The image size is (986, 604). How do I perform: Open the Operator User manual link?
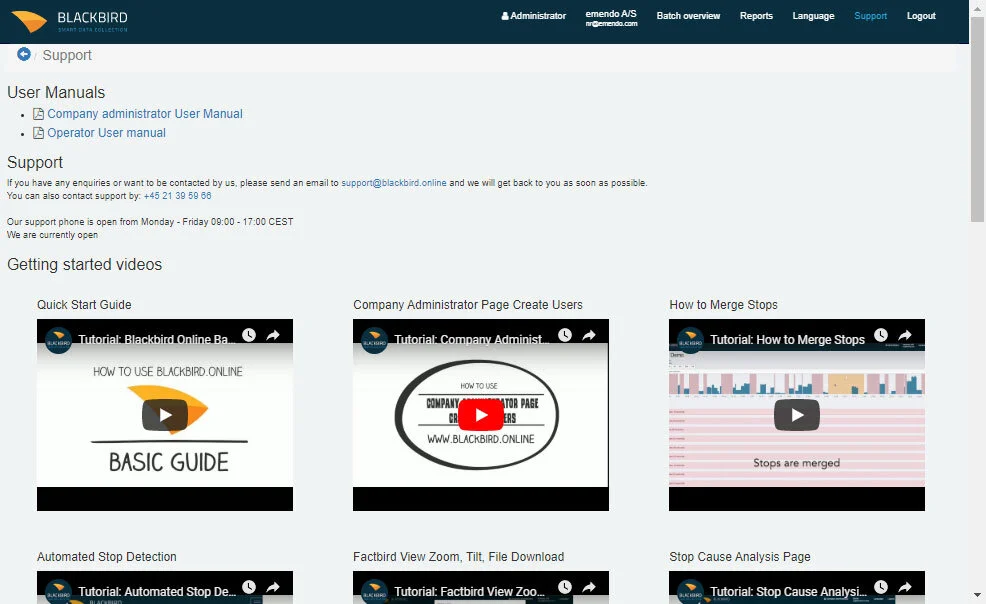106,133
